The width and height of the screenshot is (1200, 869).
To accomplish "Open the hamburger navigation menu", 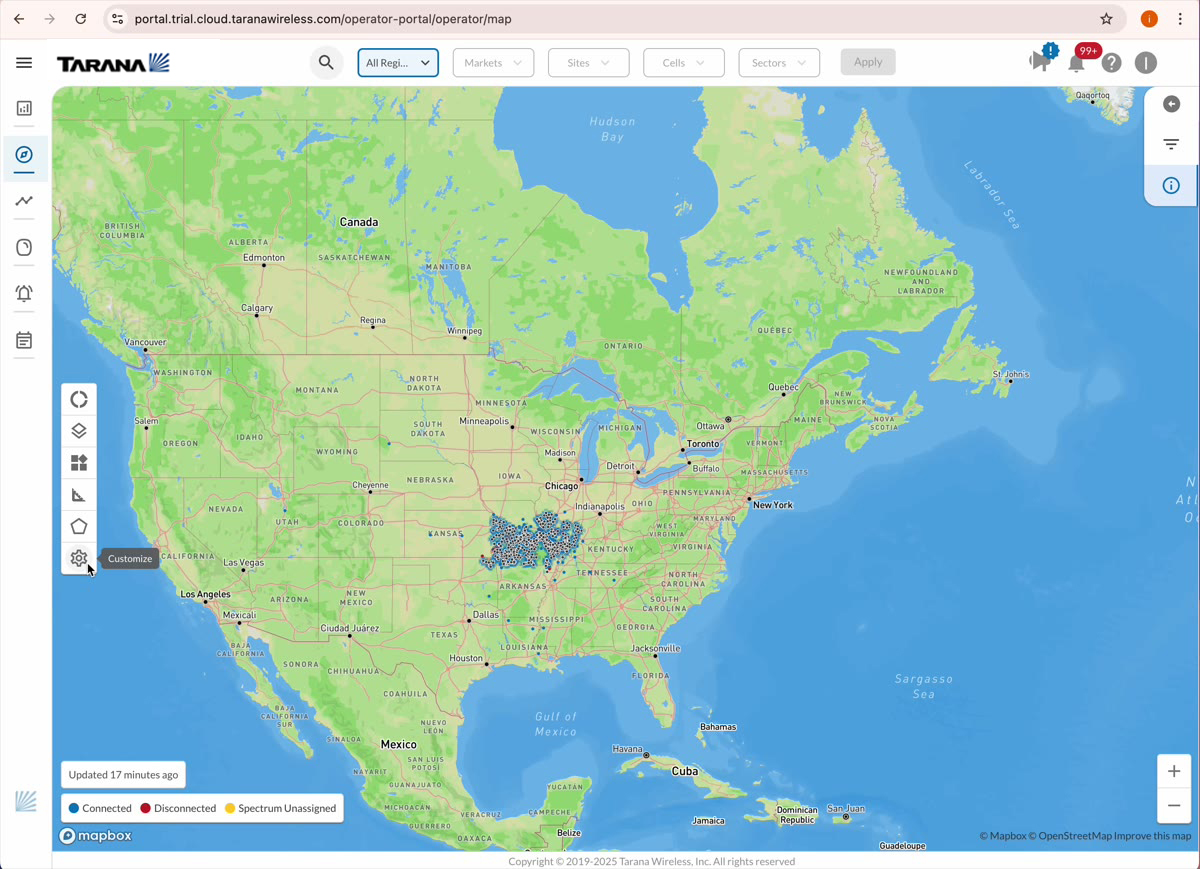I will [x=23, y=62].
